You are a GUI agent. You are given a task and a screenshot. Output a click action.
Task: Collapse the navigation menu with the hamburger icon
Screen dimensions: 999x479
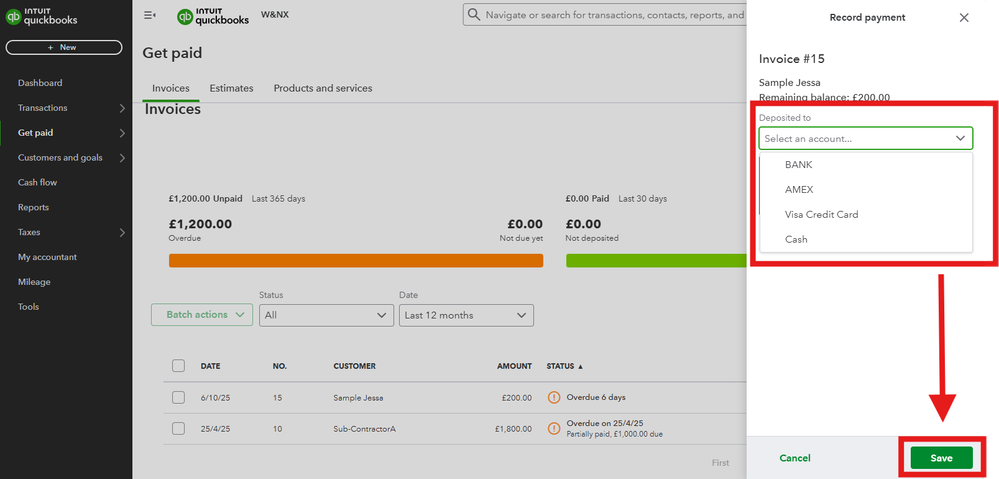150,15
